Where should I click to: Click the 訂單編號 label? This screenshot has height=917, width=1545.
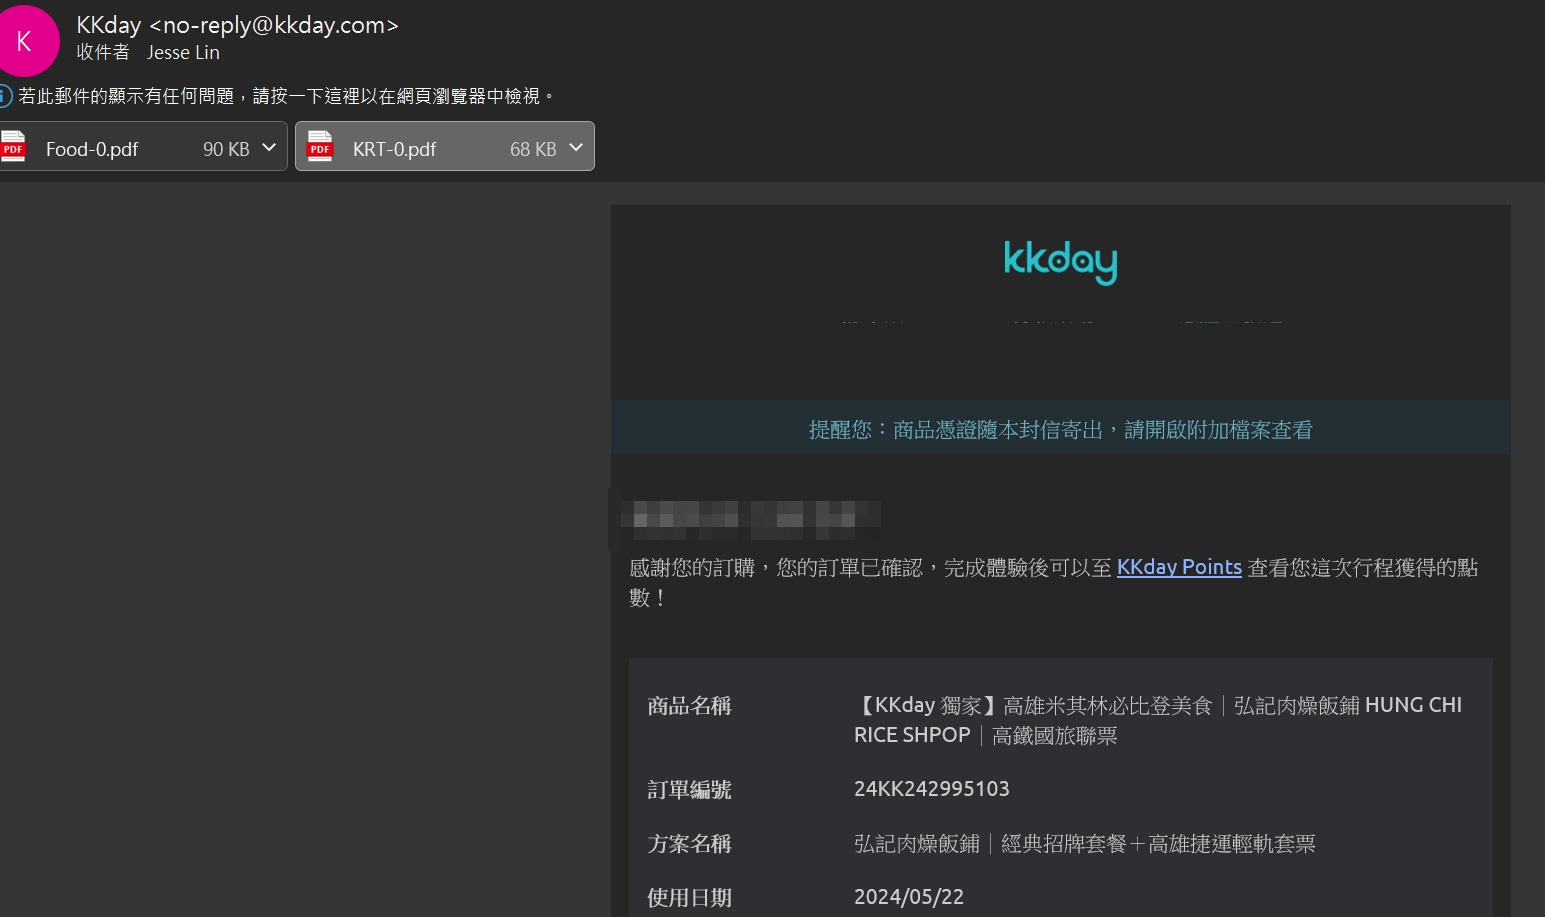689,790
